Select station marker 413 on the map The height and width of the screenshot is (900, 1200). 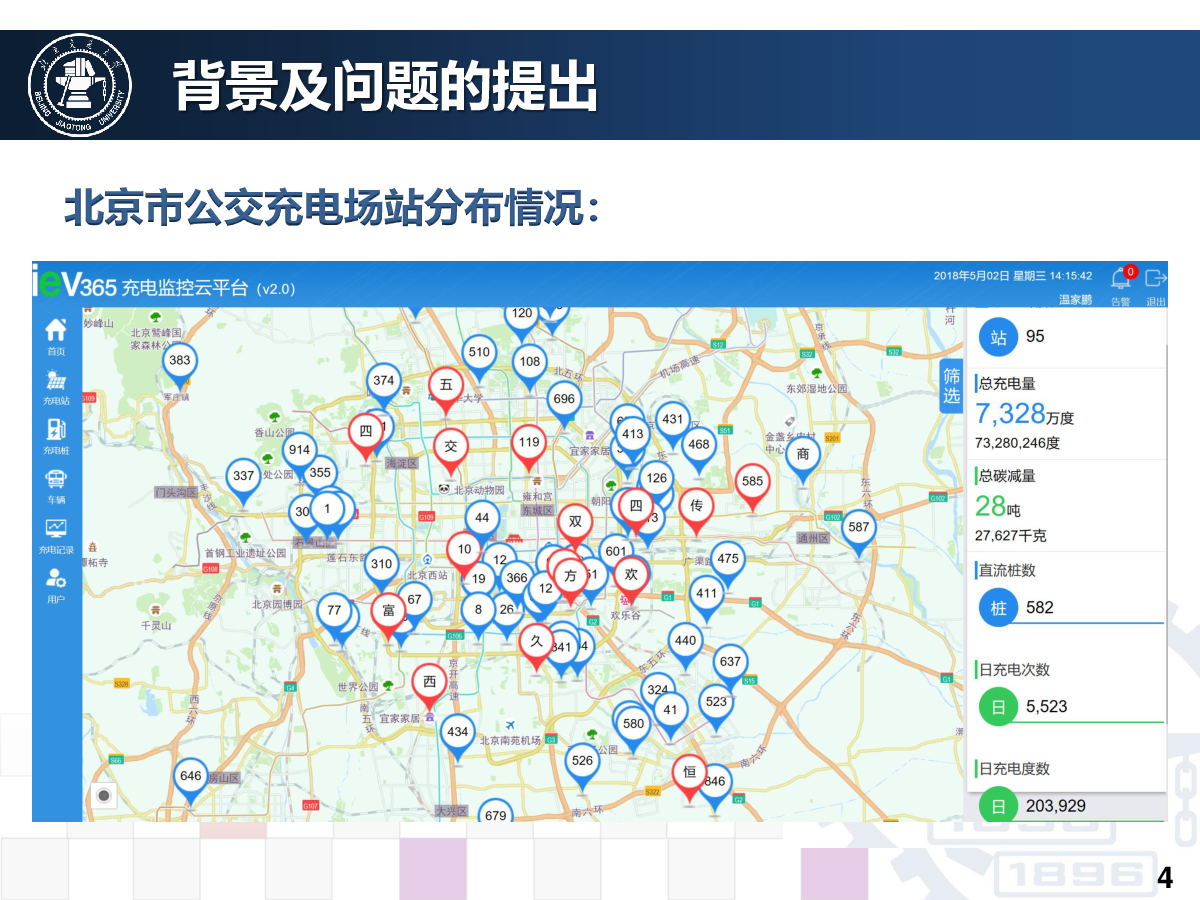[x=632, y=441]
